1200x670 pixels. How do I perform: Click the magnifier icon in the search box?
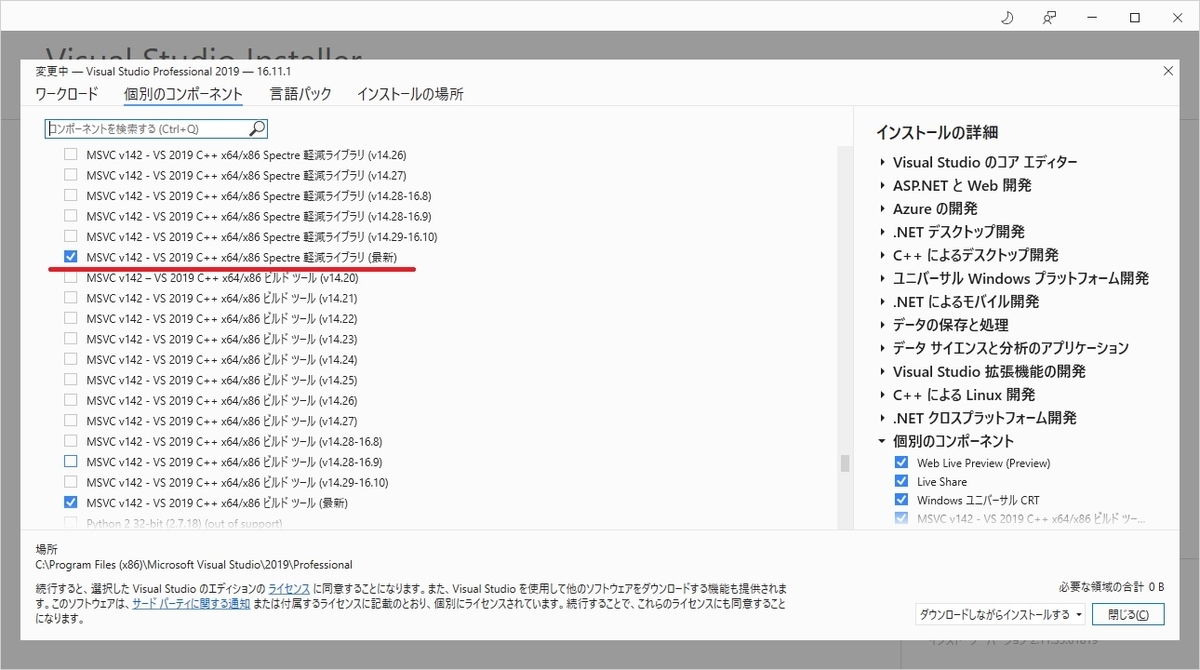tap(257, 129)
